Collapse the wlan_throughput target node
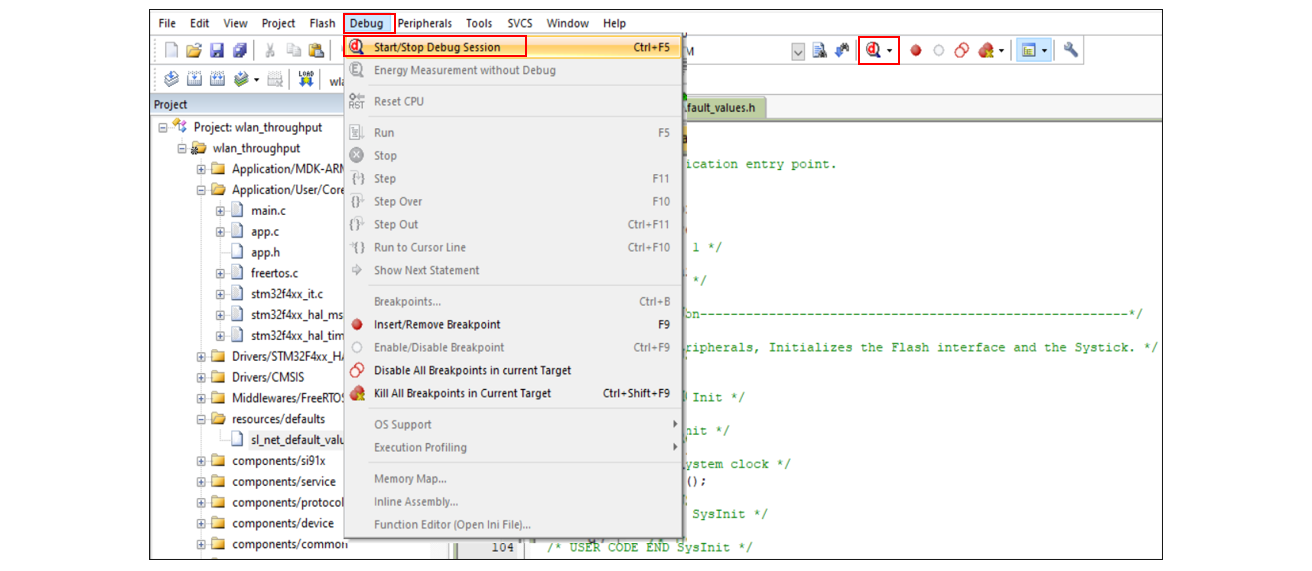 [182, 148]
